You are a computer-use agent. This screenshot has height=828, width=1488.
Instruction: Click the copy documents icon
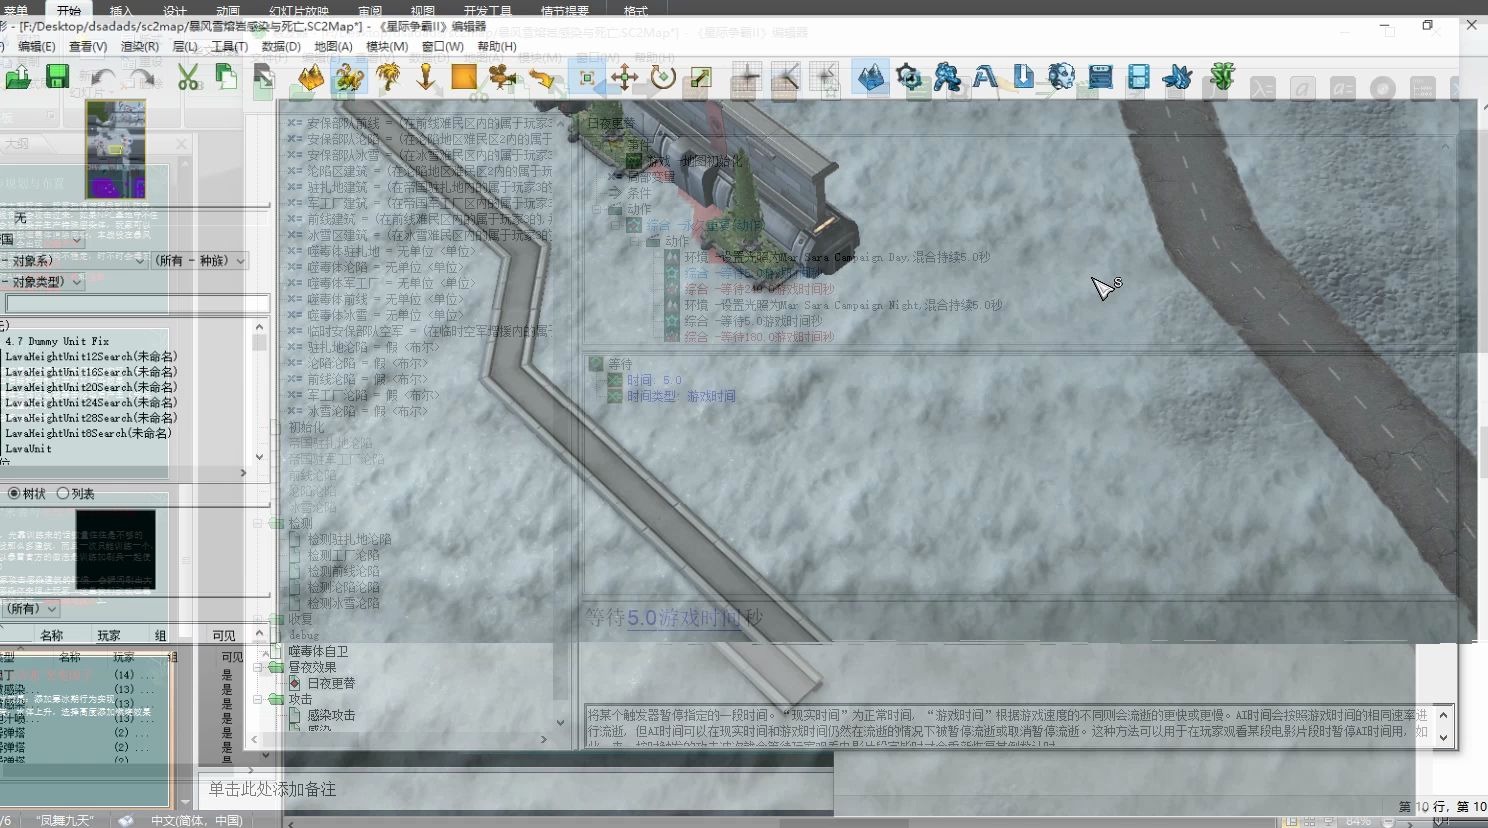226,77
